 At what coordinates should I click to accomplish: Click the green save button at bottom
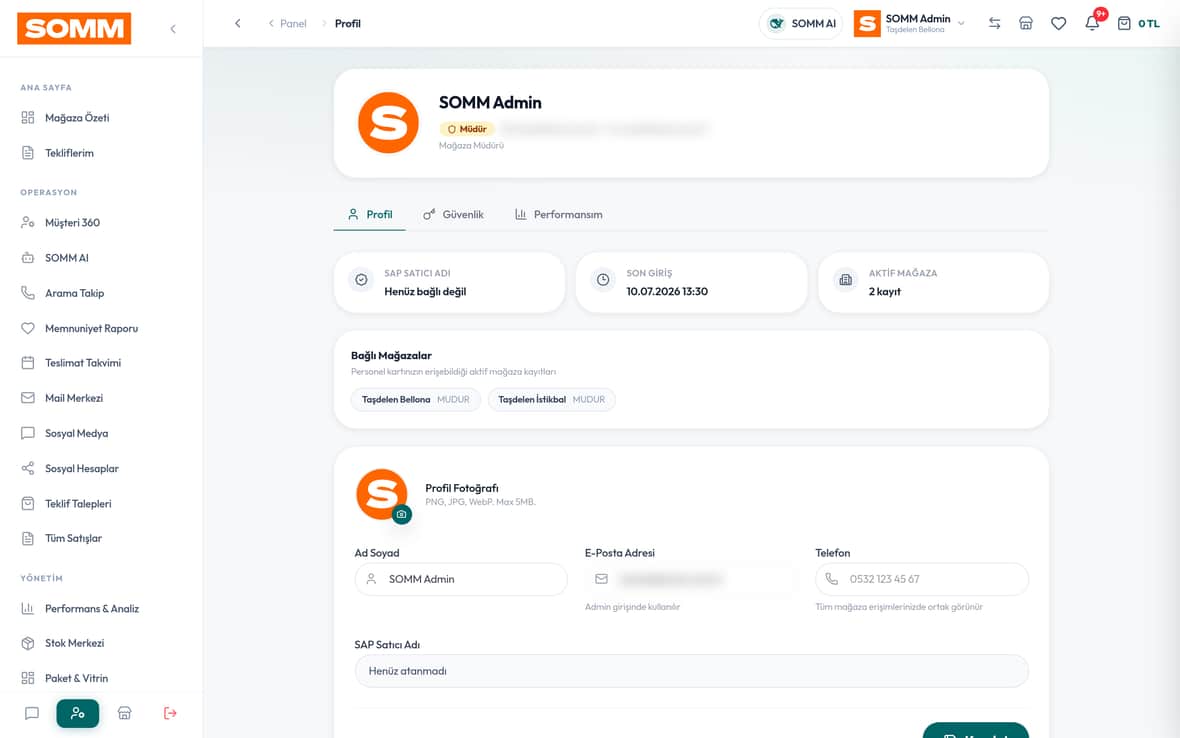click(x=975, y=730)
